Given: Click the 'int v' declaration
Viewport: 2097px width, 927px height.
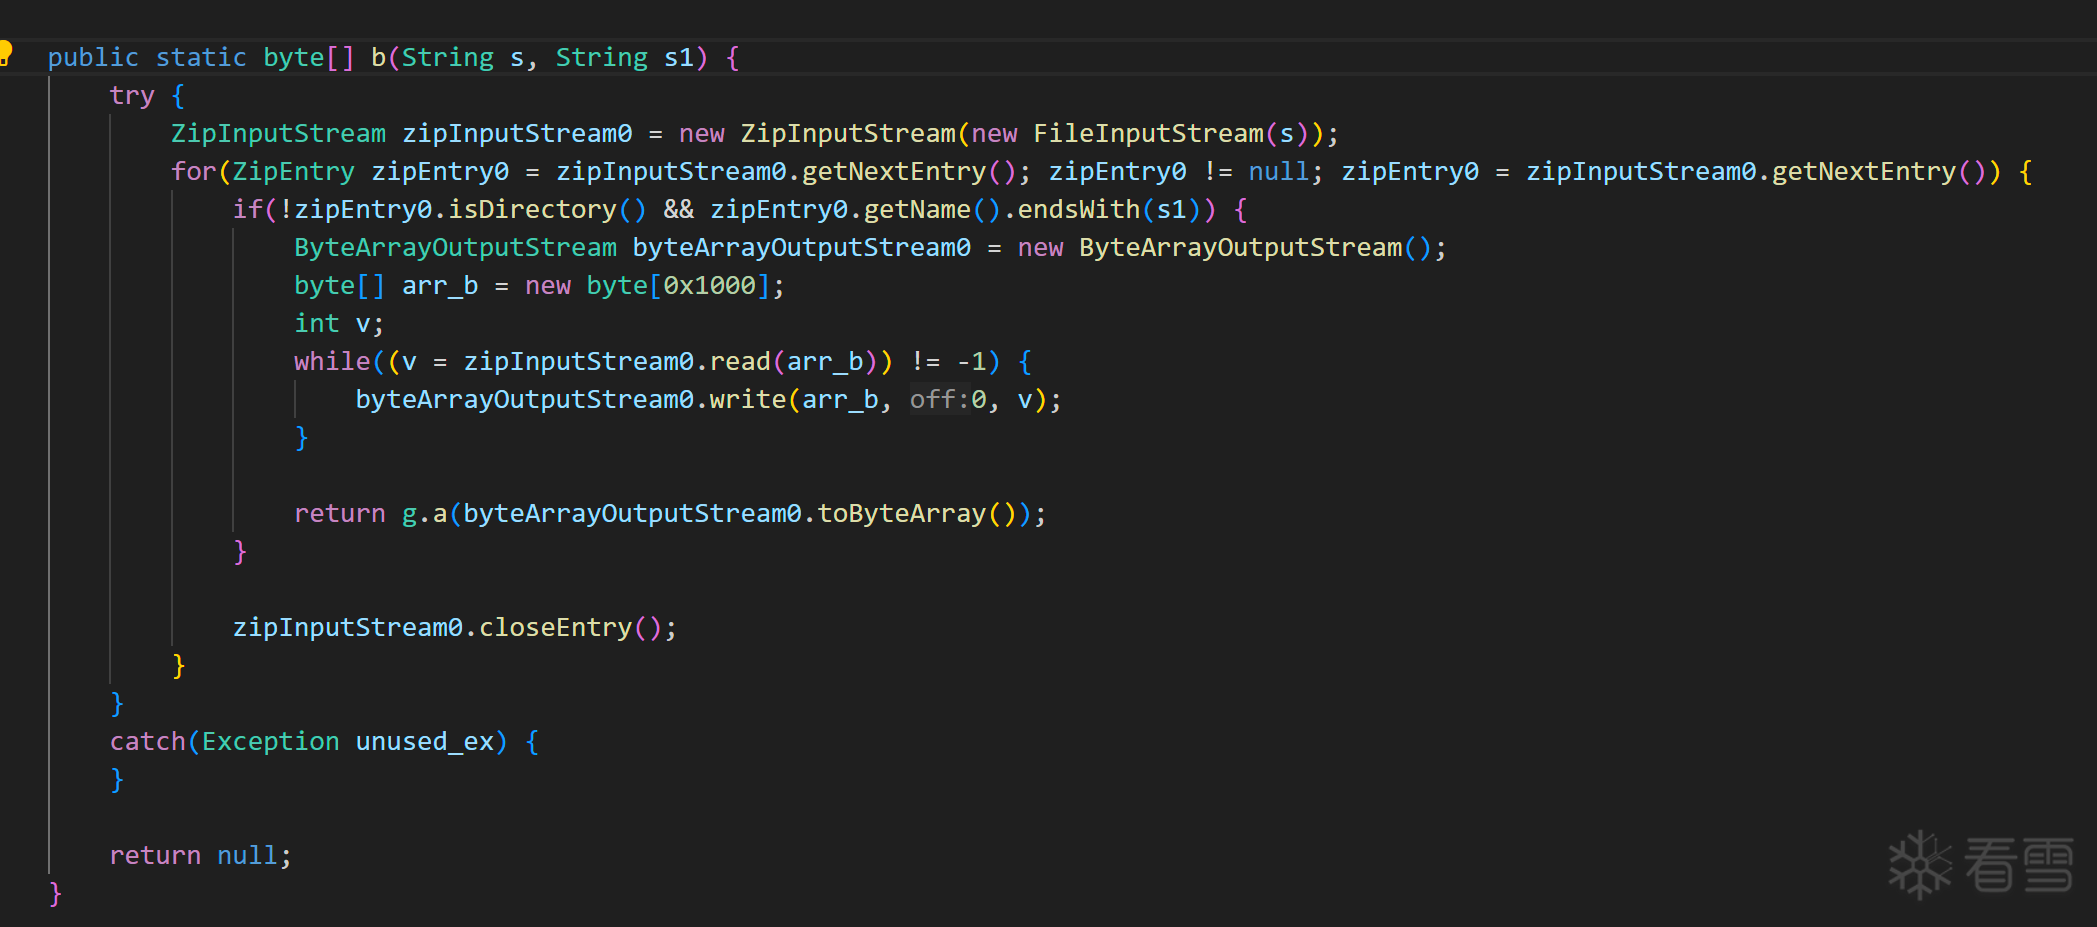Looking at the screenshot, I should pos(338,324).
